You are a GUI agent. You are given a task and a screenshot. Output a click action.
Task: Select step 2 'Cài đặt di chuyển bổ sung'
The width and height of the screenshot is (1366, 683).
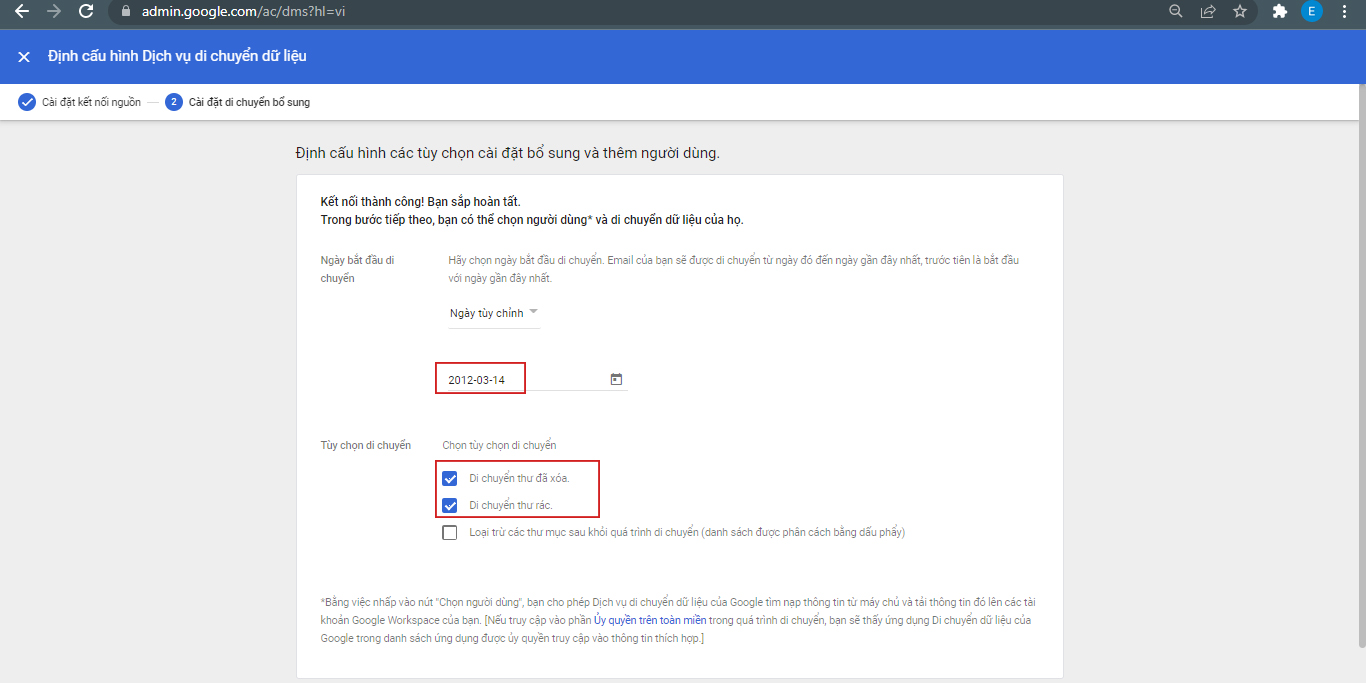pyautogui.click(x=238, y=102)
